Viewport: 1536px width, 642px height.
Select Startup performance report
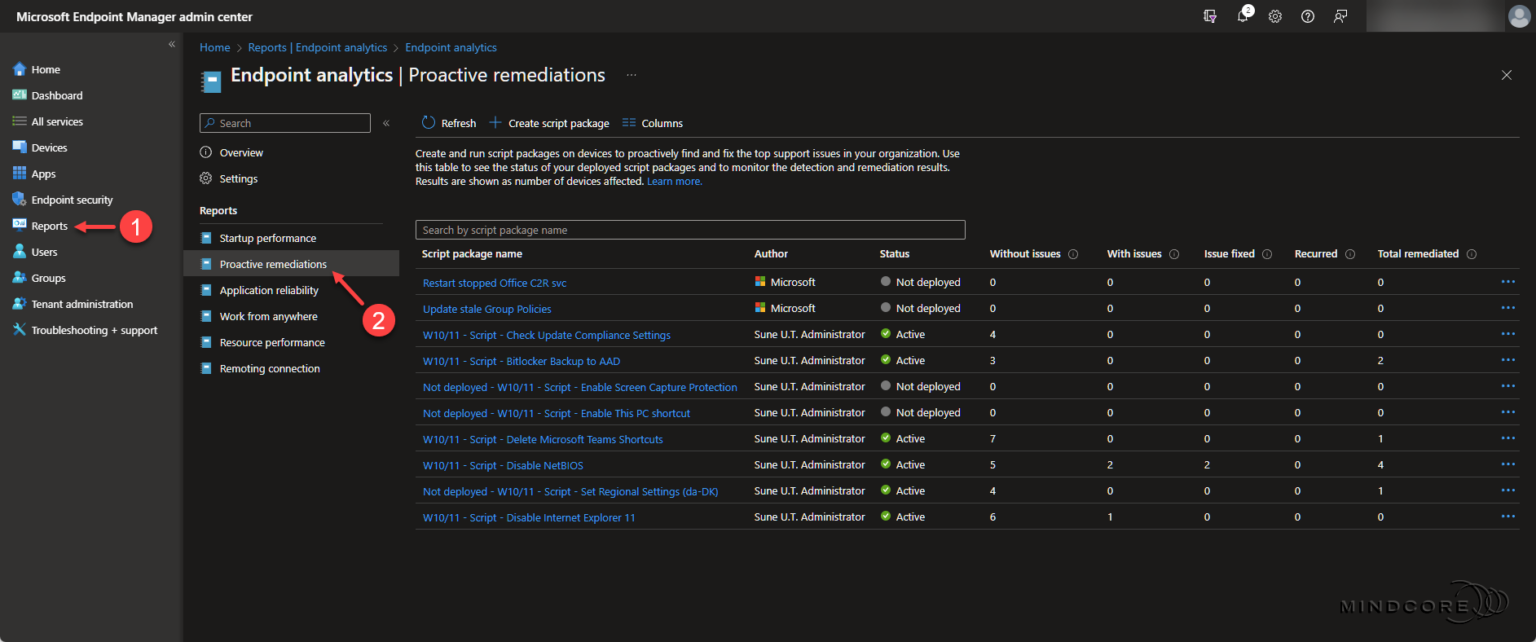point(267,238)
